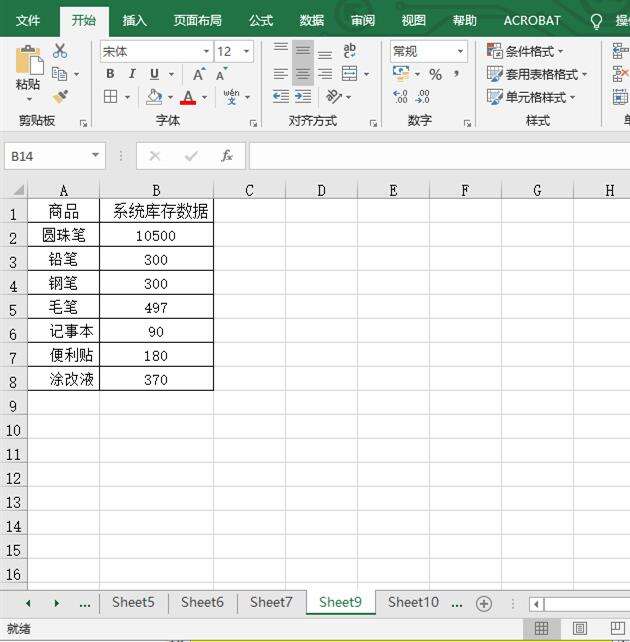630x642 pixels.
Task: Click the Paste clipboard icon
Action: [29, 60]
